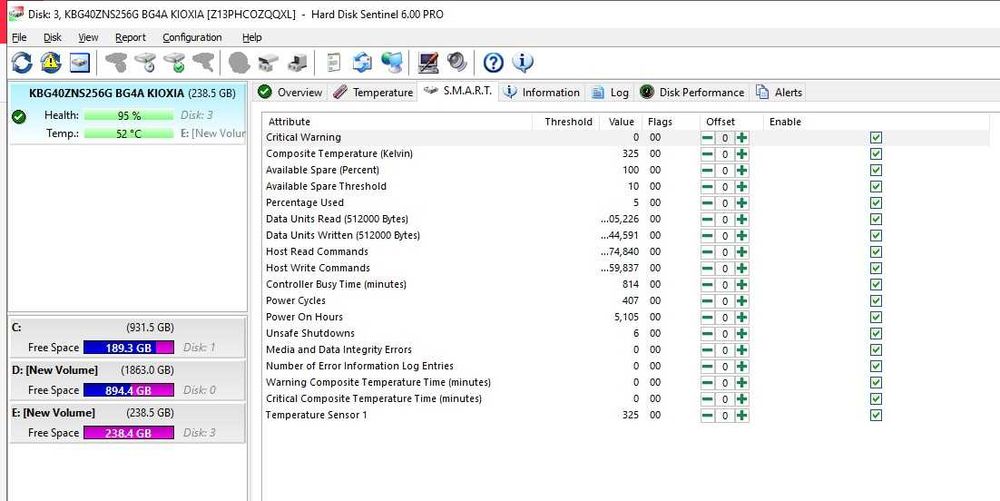Screen dimensions: 1000x501
Task: Select the KBG40ZNS256G BG4A KIOXIA disk entry
Action: (128, 113)
